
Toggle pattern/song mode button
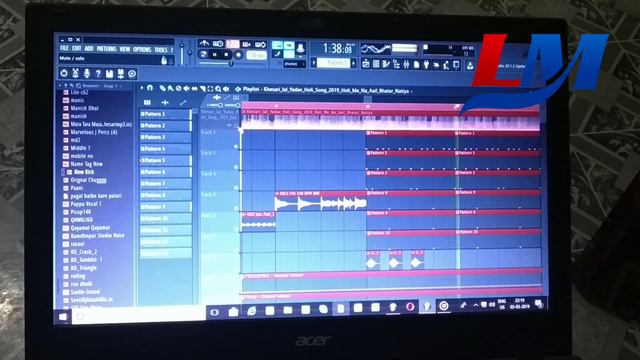tap(203, 54)
